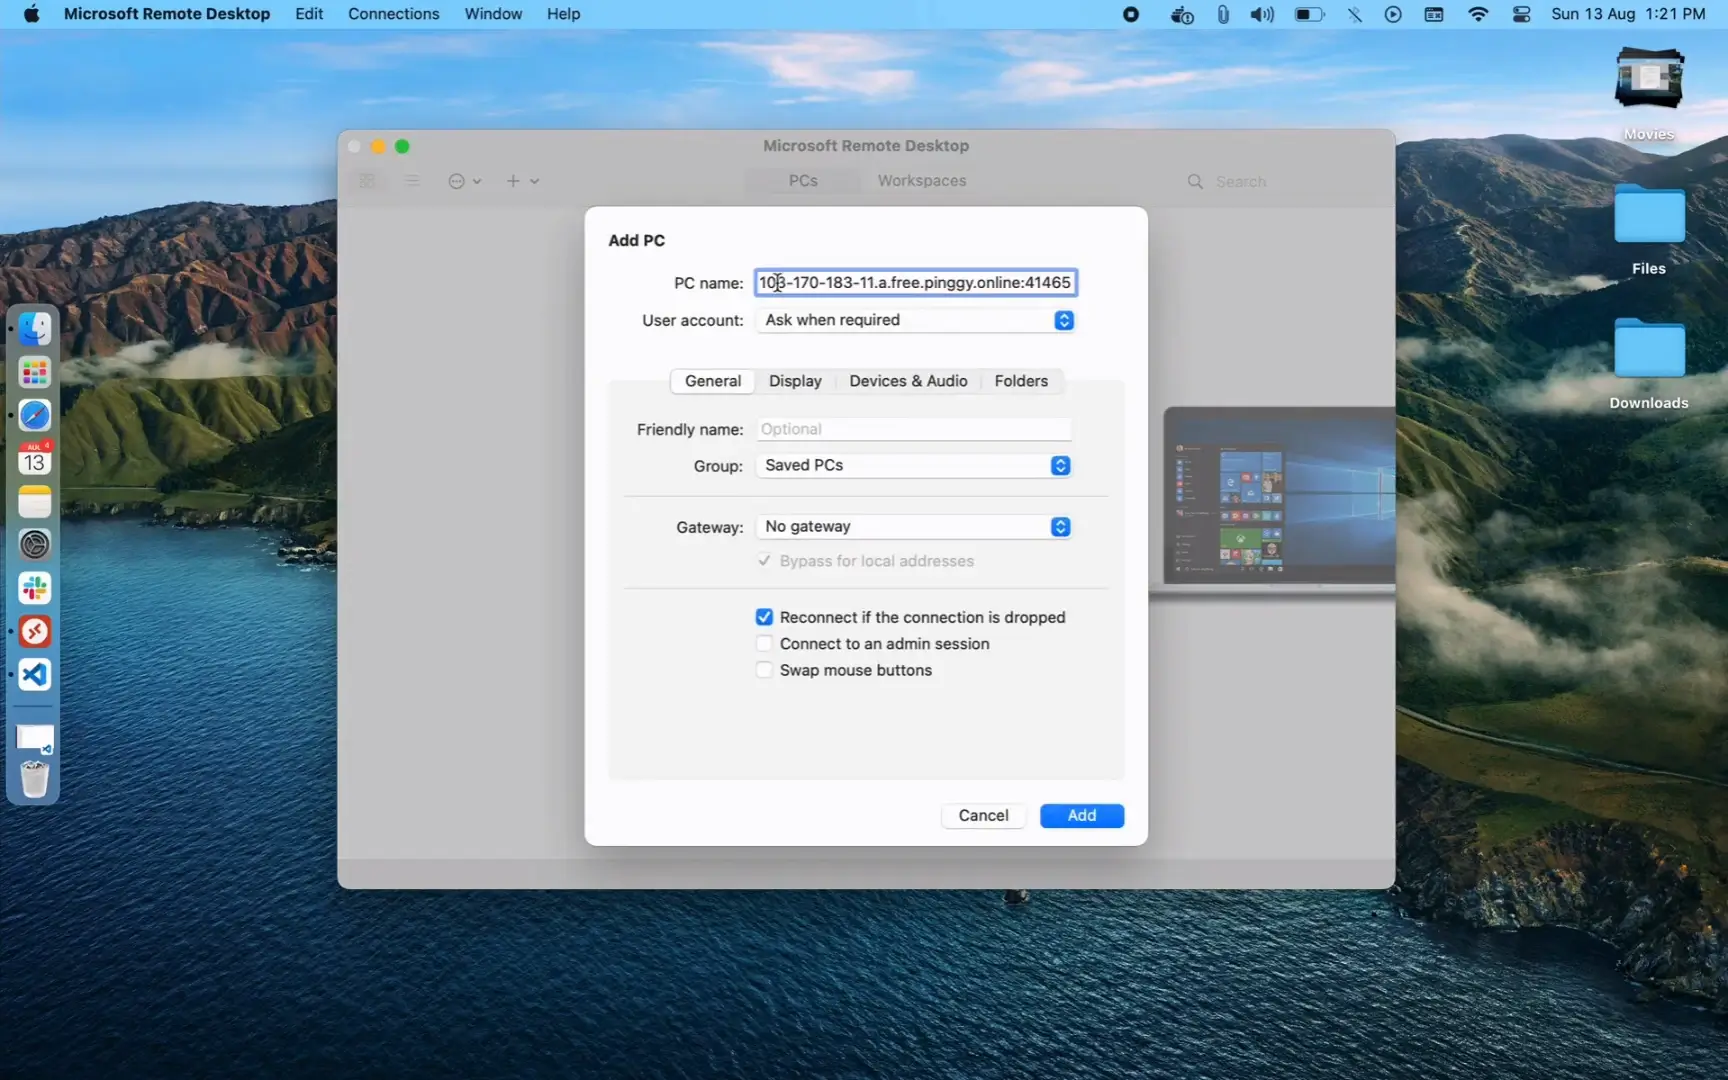Viewport: 1728px width, 1080px height.
Task: Open the Help menu
Action: click(x=563, y=14)
